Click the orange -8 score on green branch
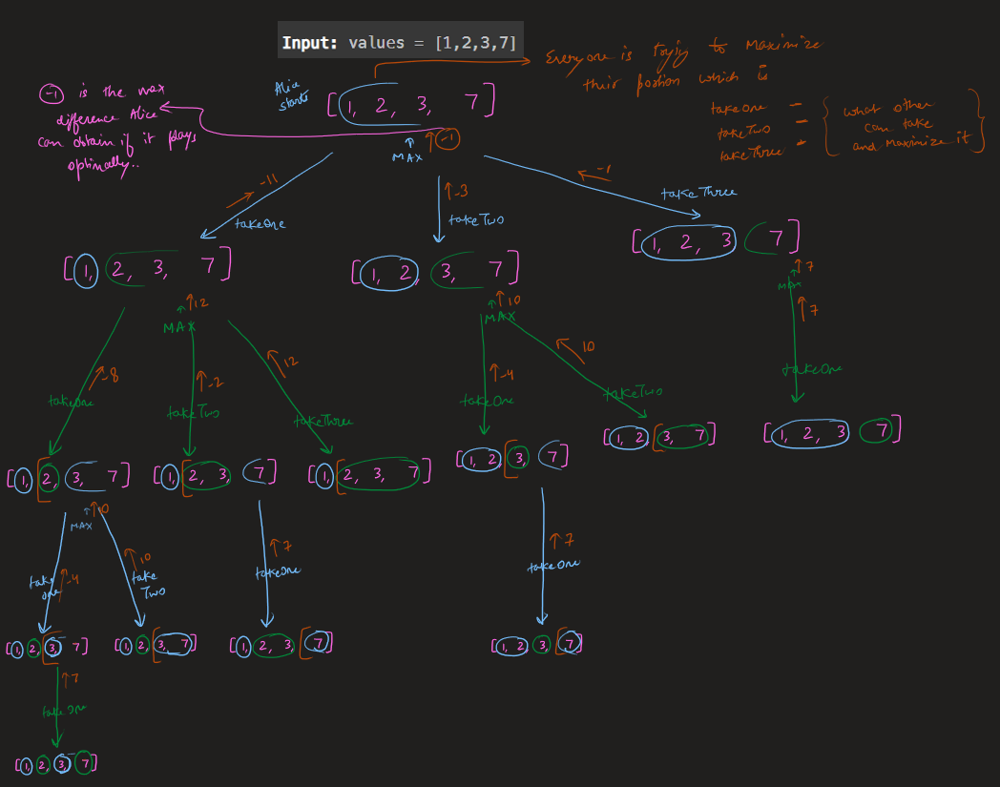Image resolution: width=1000 pixels, height=787 pixels. (x=108, y=378)
